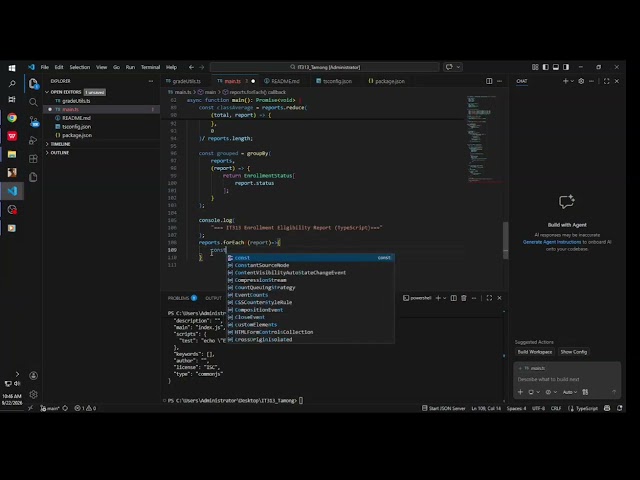Open the editor More Actions menu
Image resolution: width=640 pixels, height=480 pixels.
pyautogui.click(x=500, y=81)
